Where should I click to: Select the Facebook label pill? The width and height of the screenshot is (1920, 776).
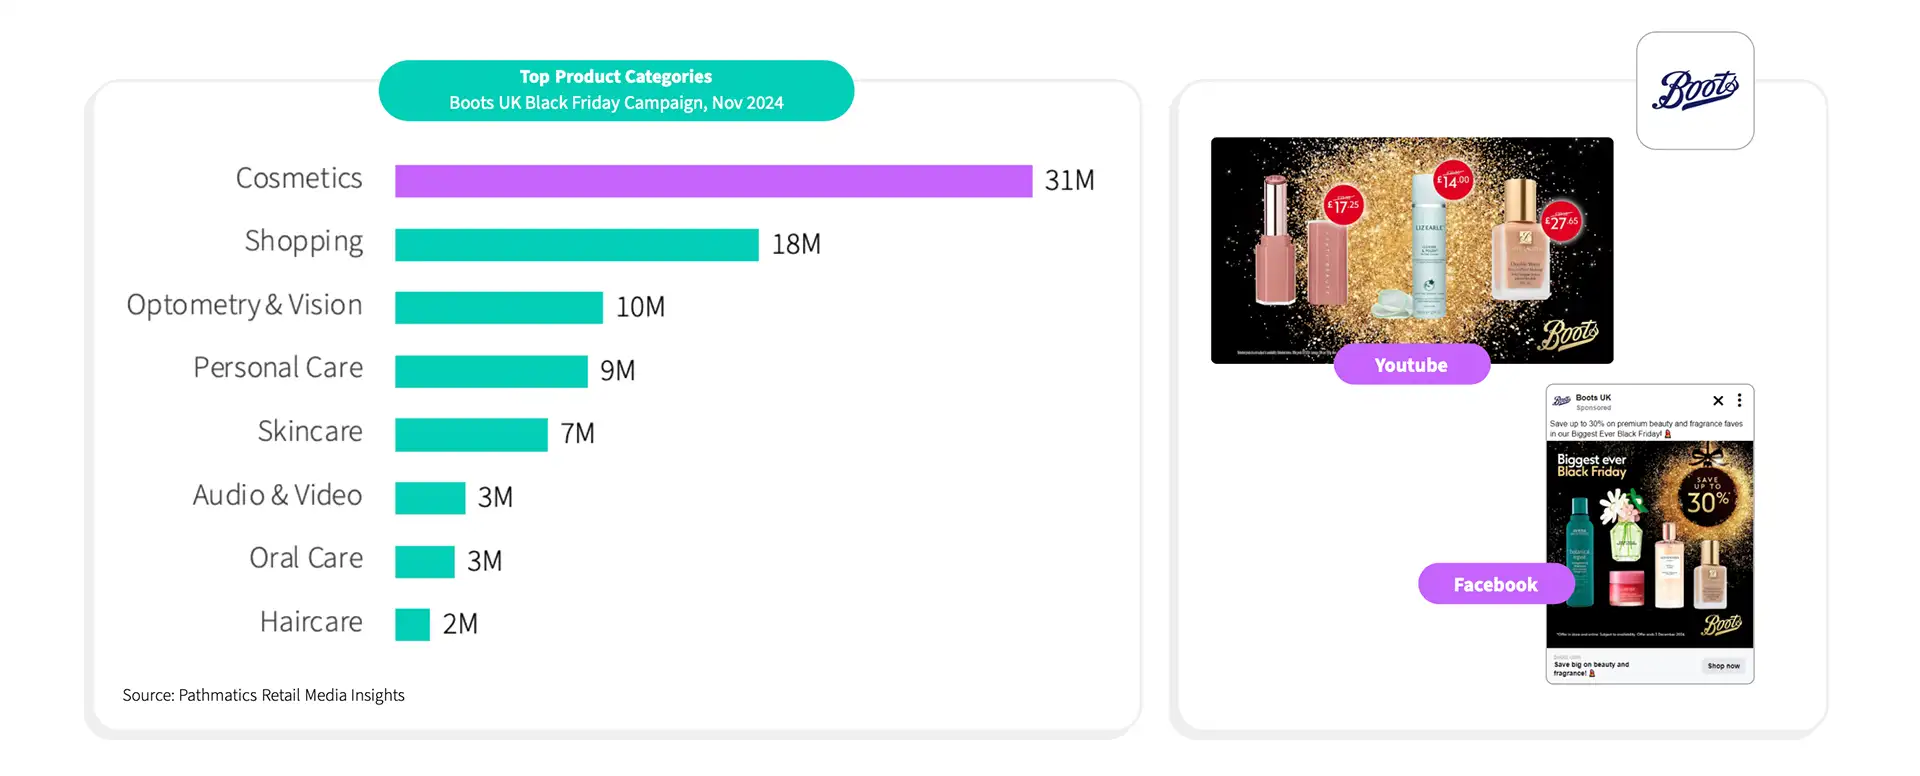point(1496,584)
